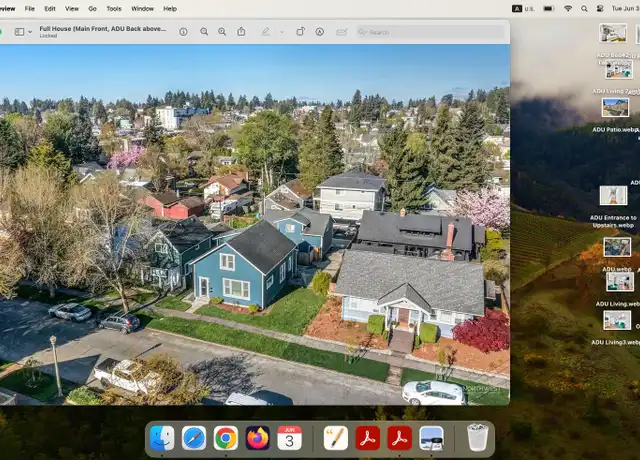Open the U.S. input source menu
Image resolution: width=640 pixels, height=460 pixels.
[x=523, y=9]
